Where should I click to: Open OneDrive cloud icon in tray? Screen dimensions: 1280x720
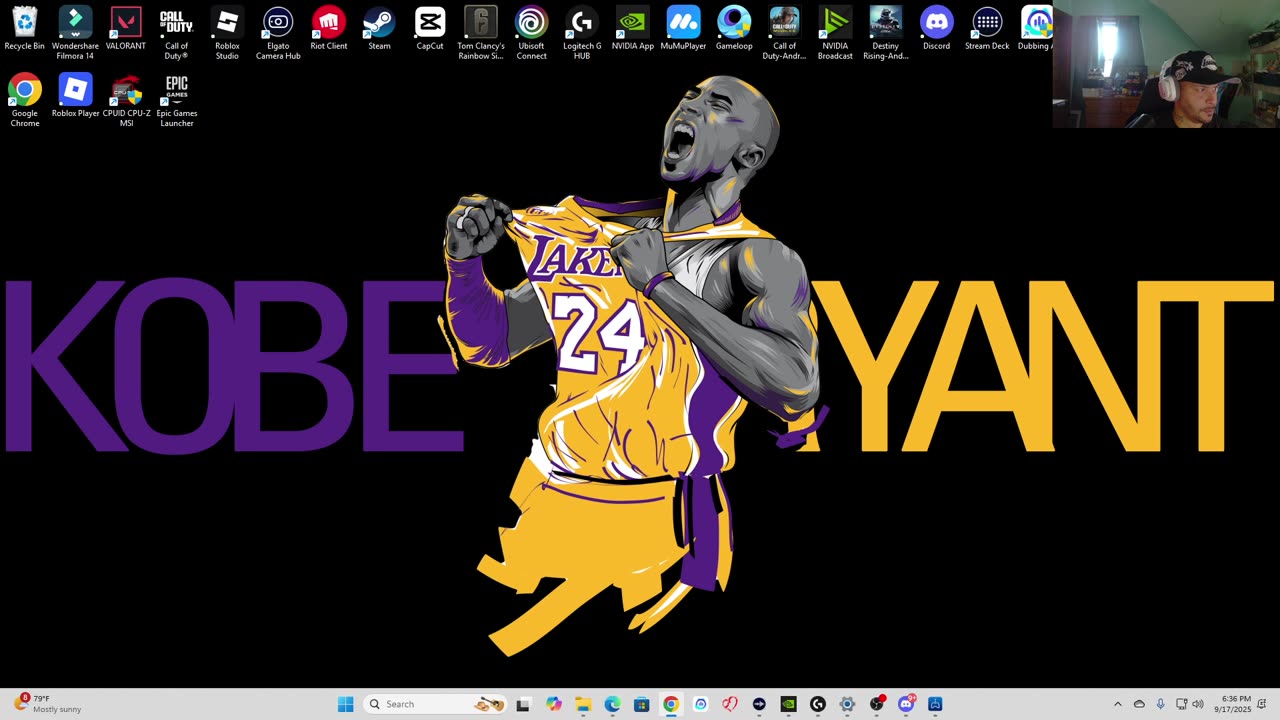coord(1139,704)
